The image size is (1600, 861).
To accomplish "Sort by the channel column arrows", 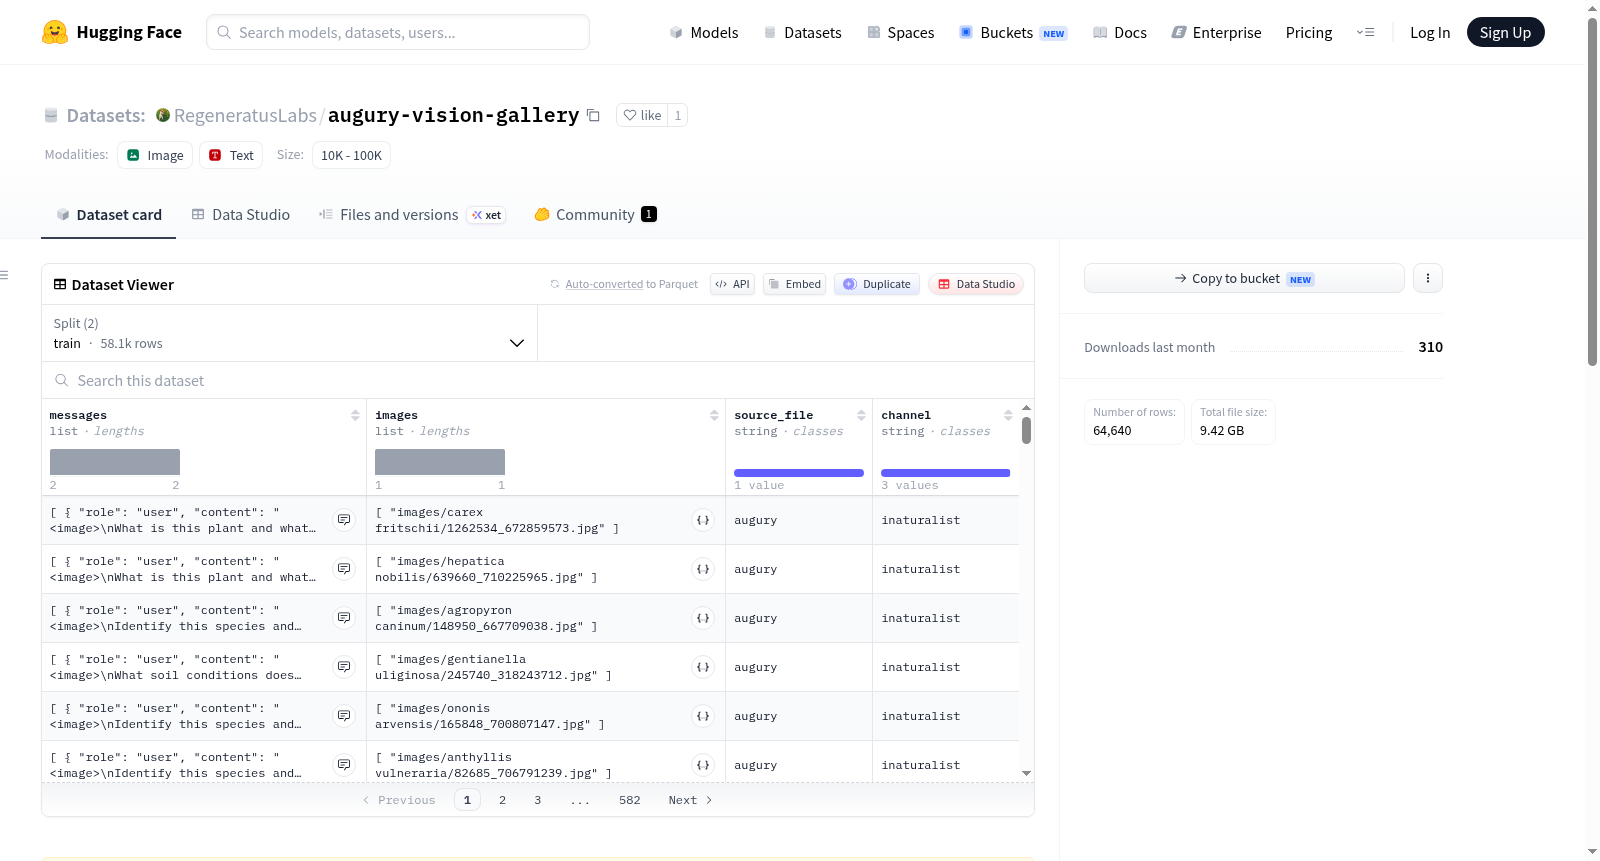I will 1008,415.
